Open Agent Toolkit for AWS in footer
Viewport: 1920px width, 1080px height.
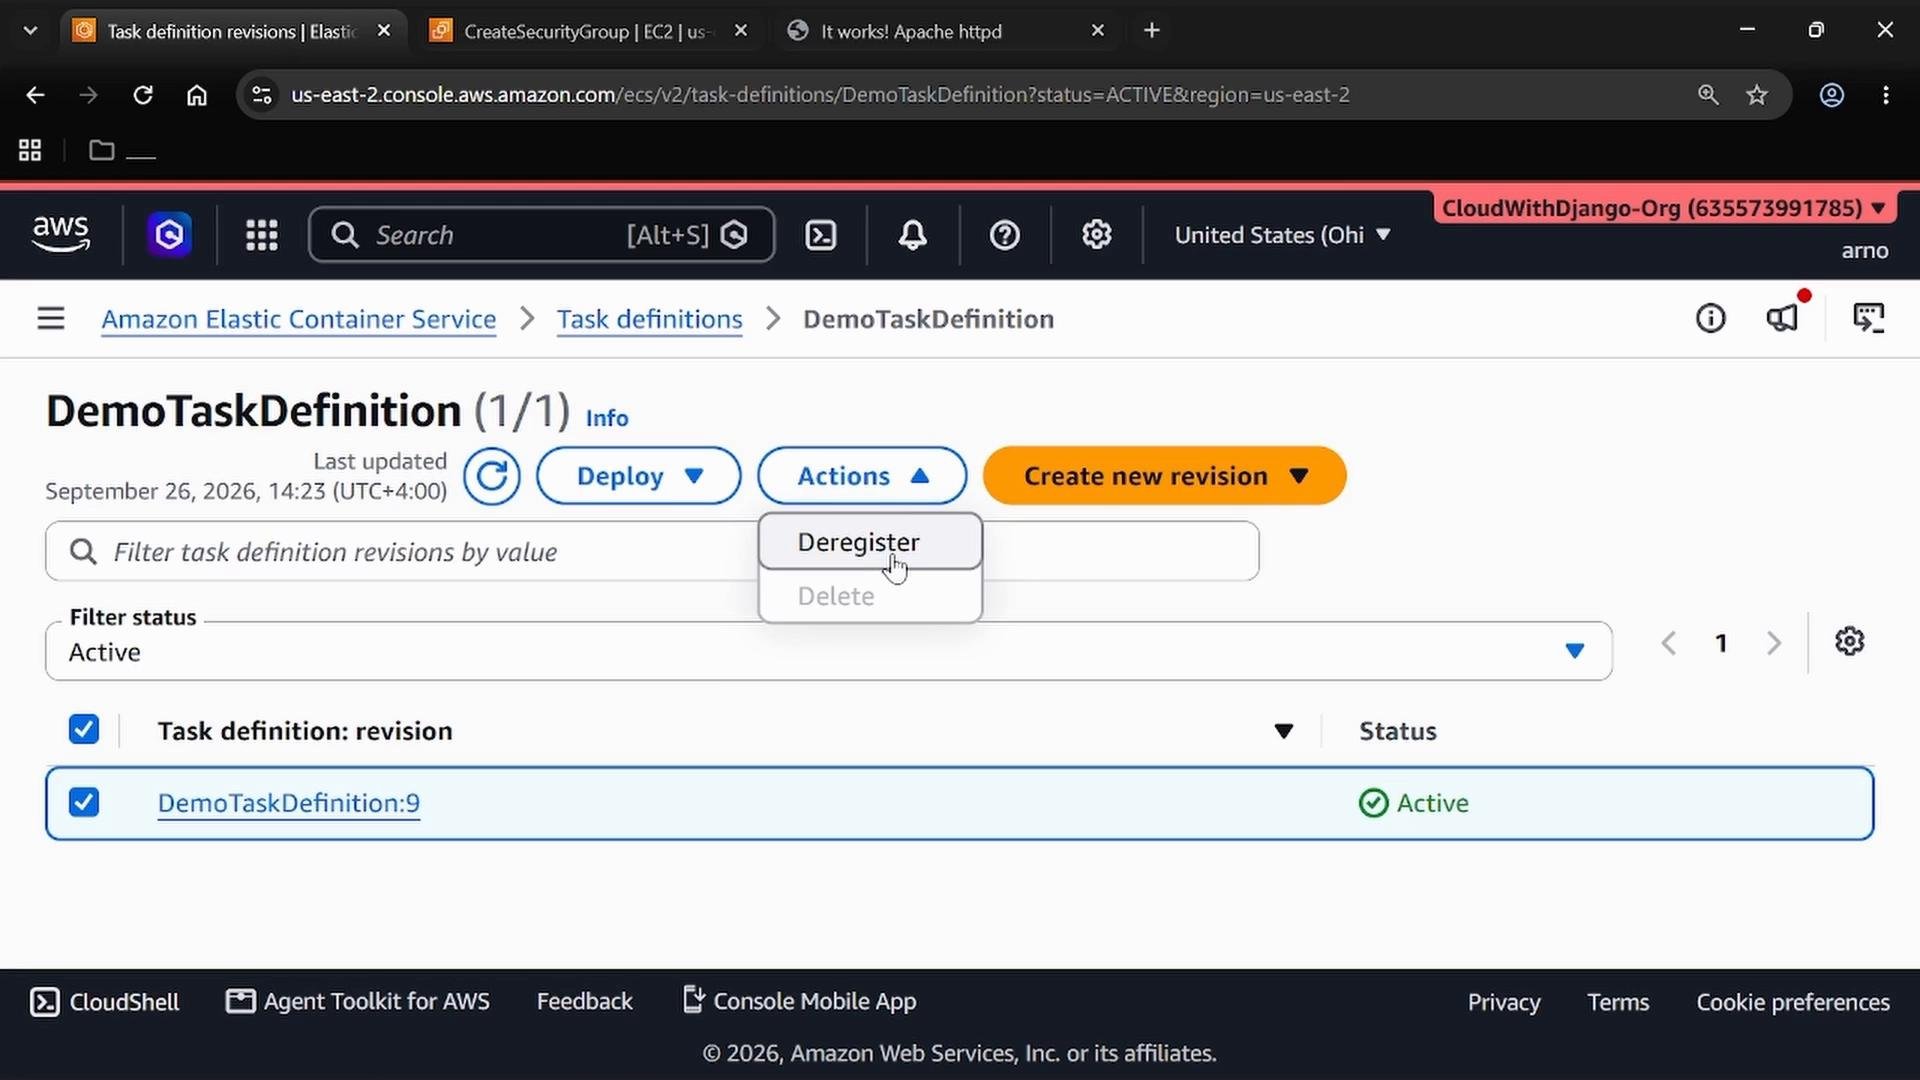point(358,1002)
